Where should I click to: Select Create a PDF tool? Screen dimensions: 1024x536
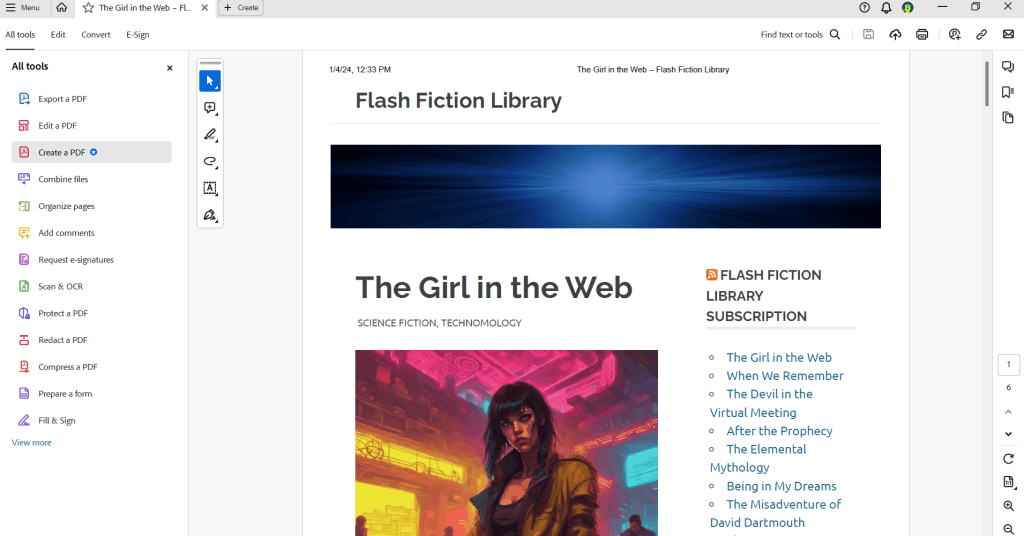coord(91,152)
